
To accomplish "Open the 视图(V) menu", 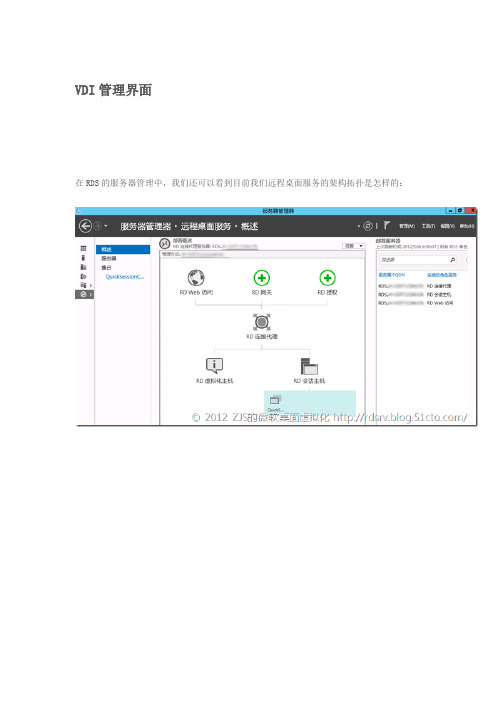I will tap(448, 227).
